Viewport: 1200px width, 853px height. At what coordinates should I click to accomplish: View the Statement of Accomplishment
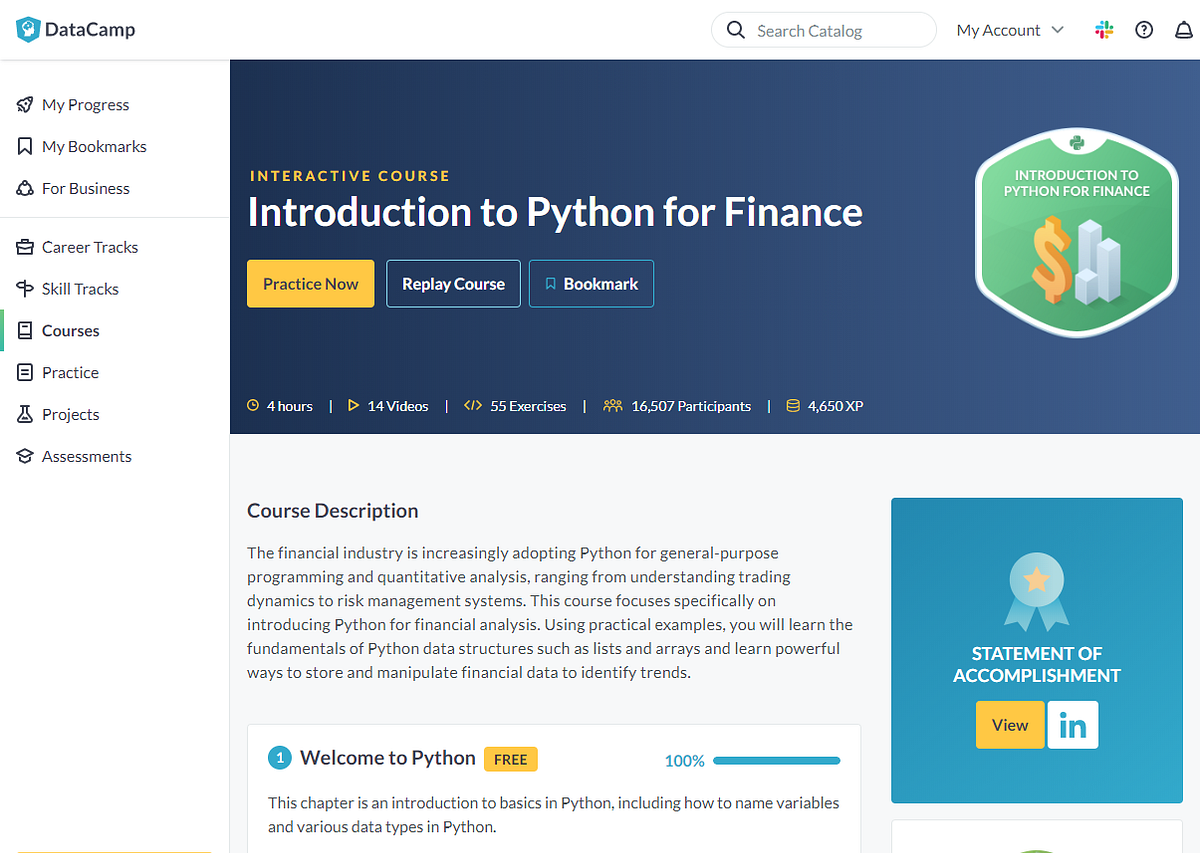click(x=1009, y=724)
